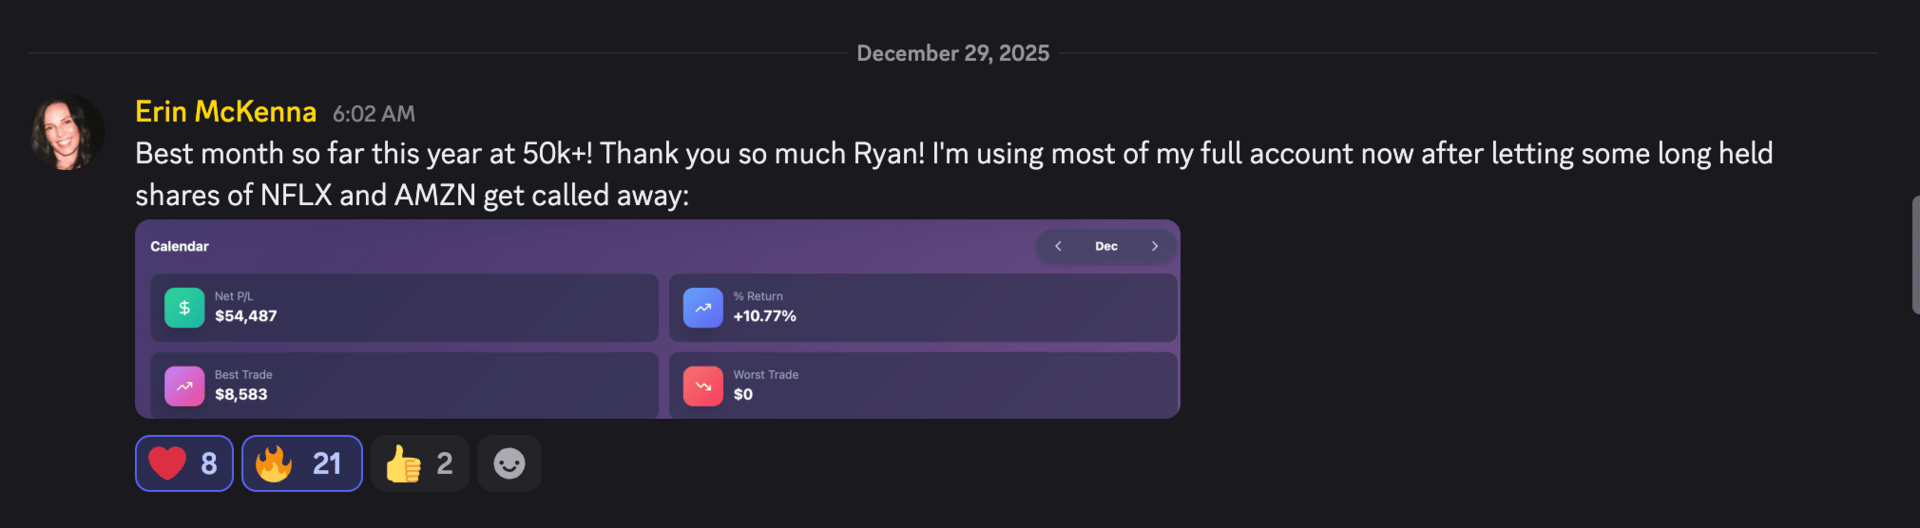Click the pink Best Trade icon

(184, 386)
